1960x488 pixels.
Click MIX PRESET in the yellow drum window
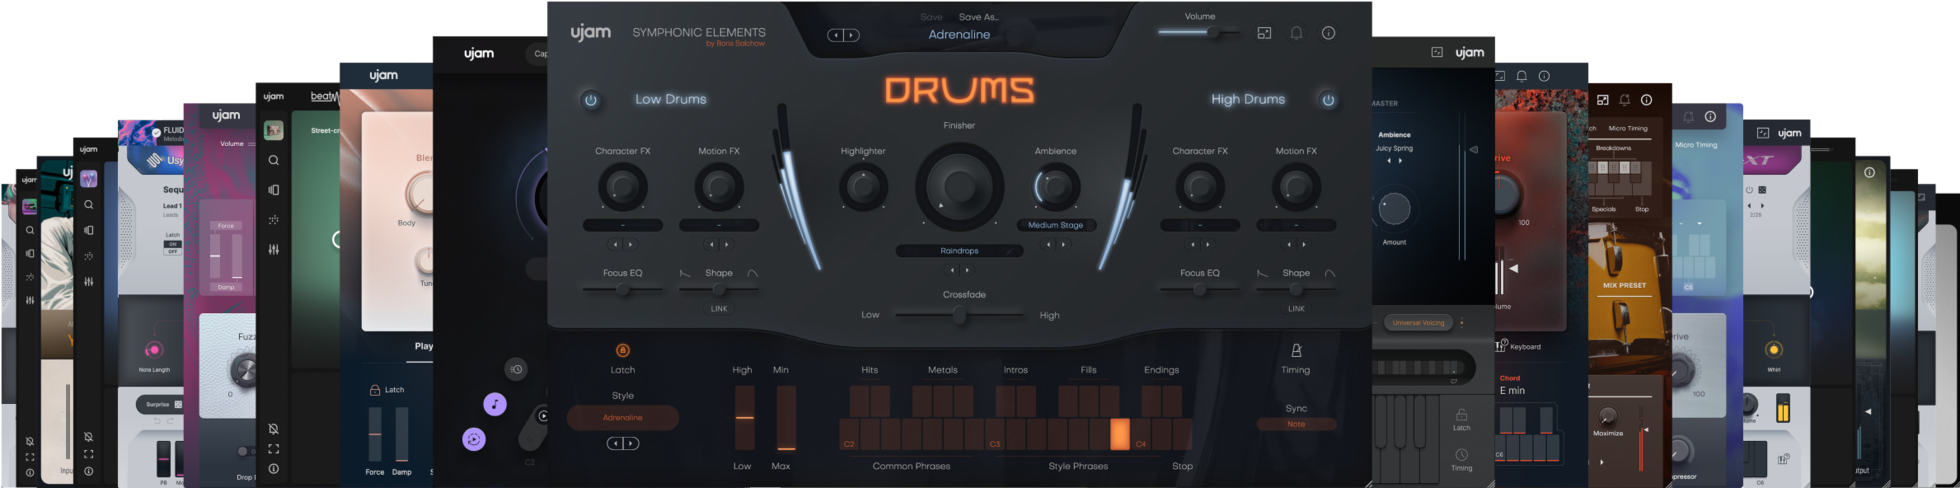tap(1624, 285)
